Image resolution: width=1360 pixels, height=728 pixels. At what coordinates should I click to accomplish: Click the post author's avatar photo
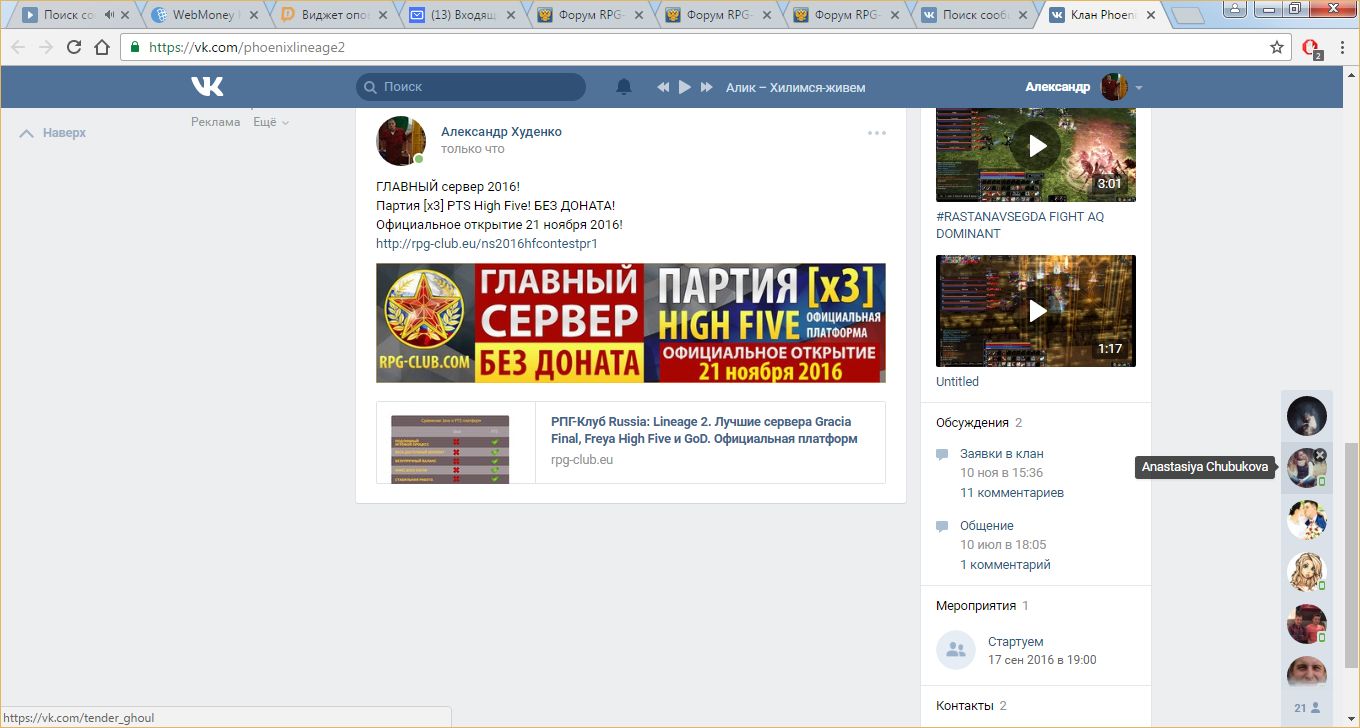point(401,140)
